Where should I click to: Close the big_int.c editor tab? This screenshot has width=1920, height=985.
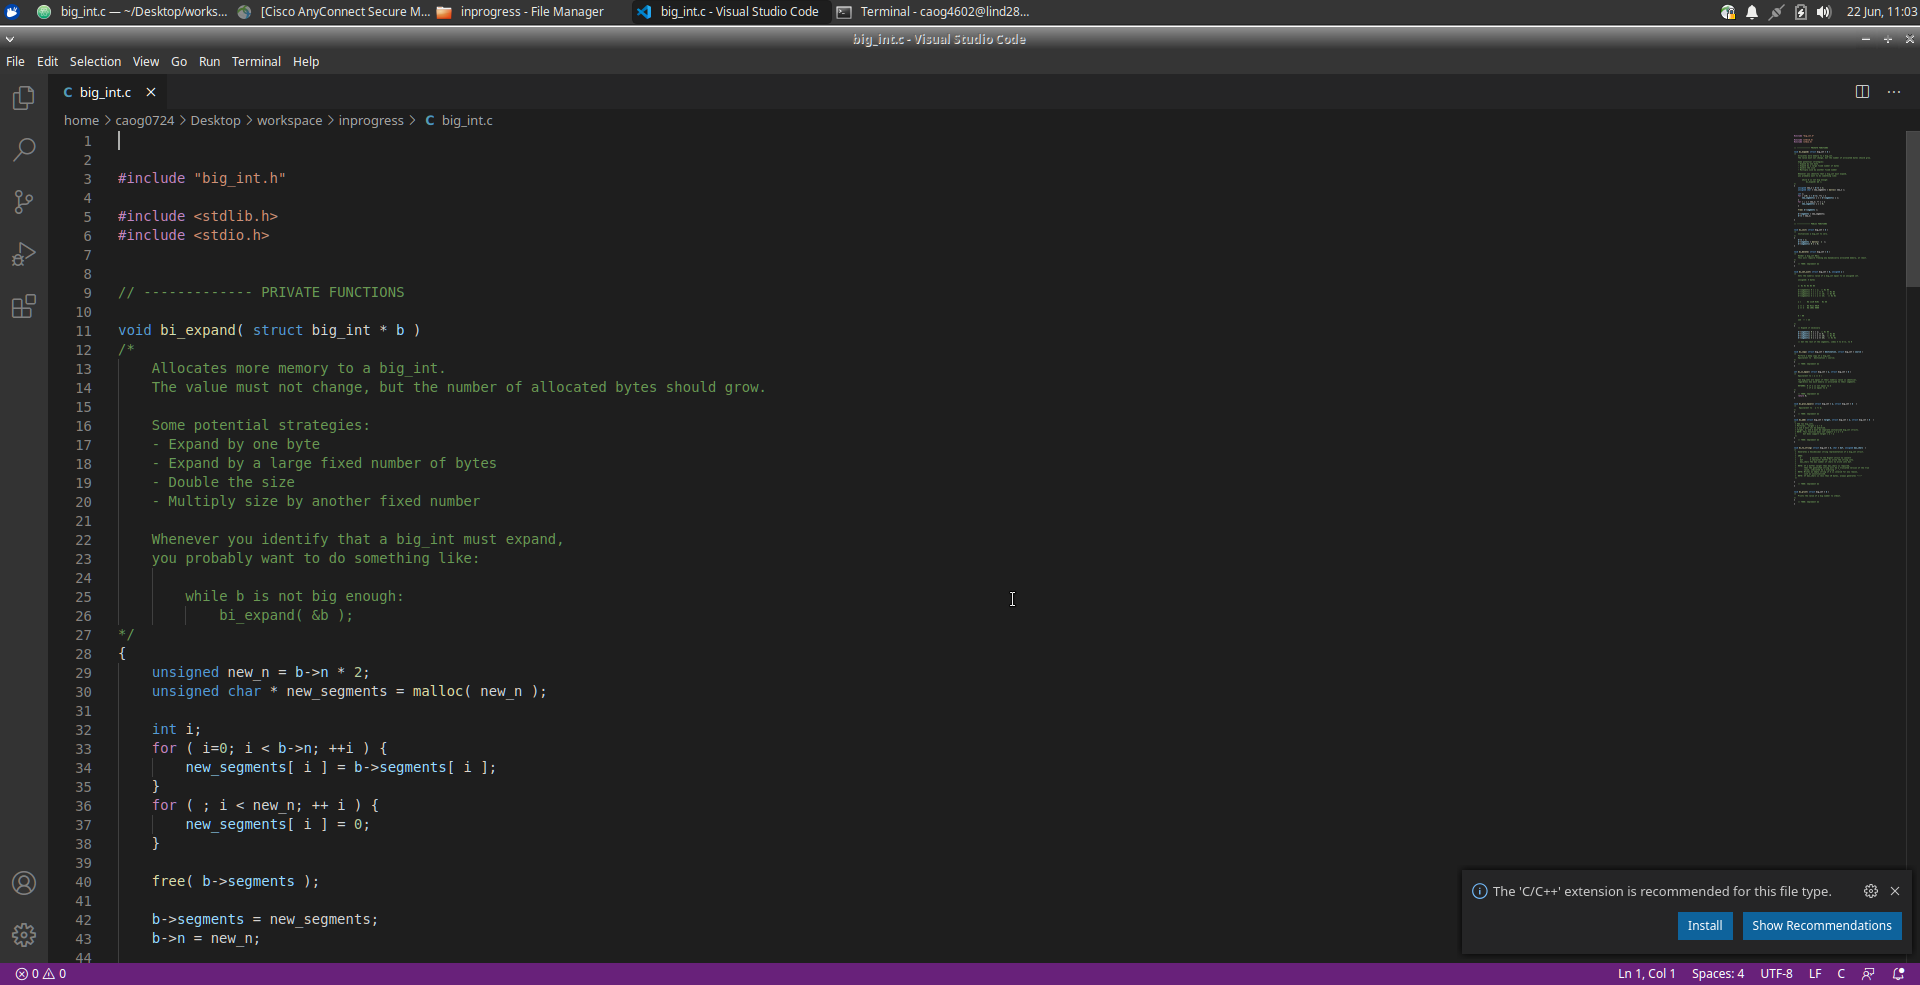(x=151, y=92)
